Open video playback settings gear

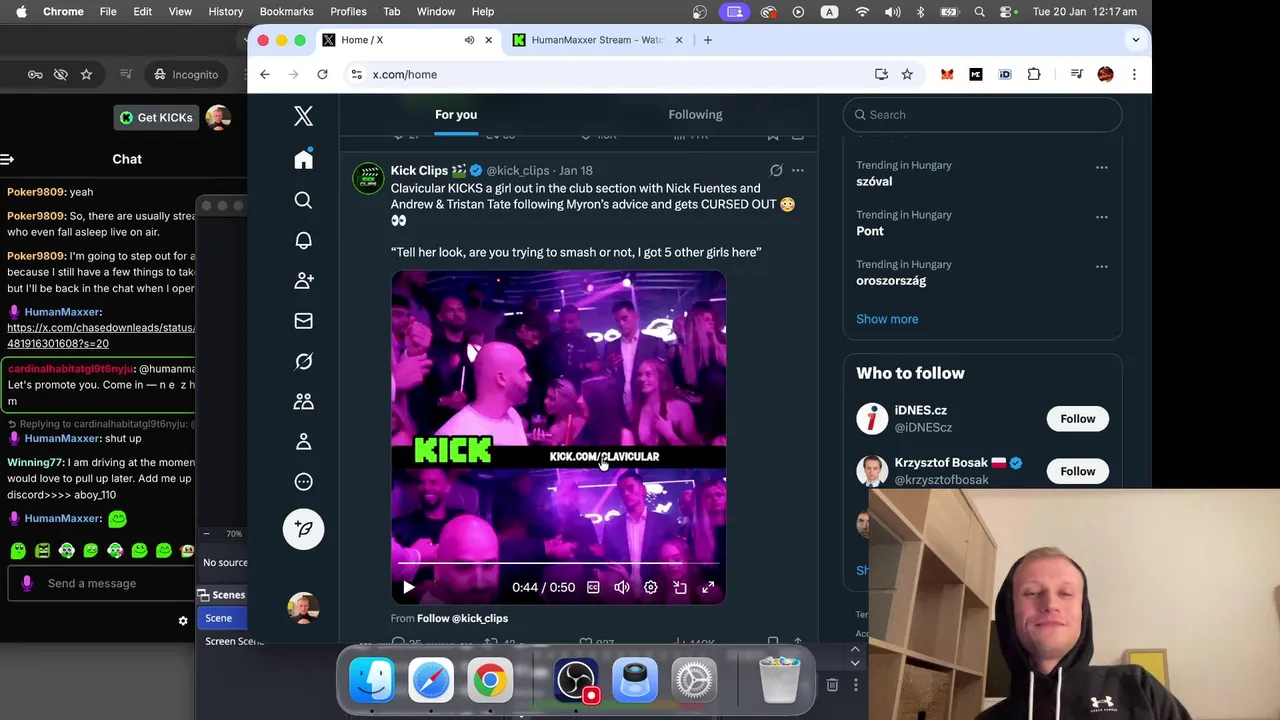(x=651, y=587)
